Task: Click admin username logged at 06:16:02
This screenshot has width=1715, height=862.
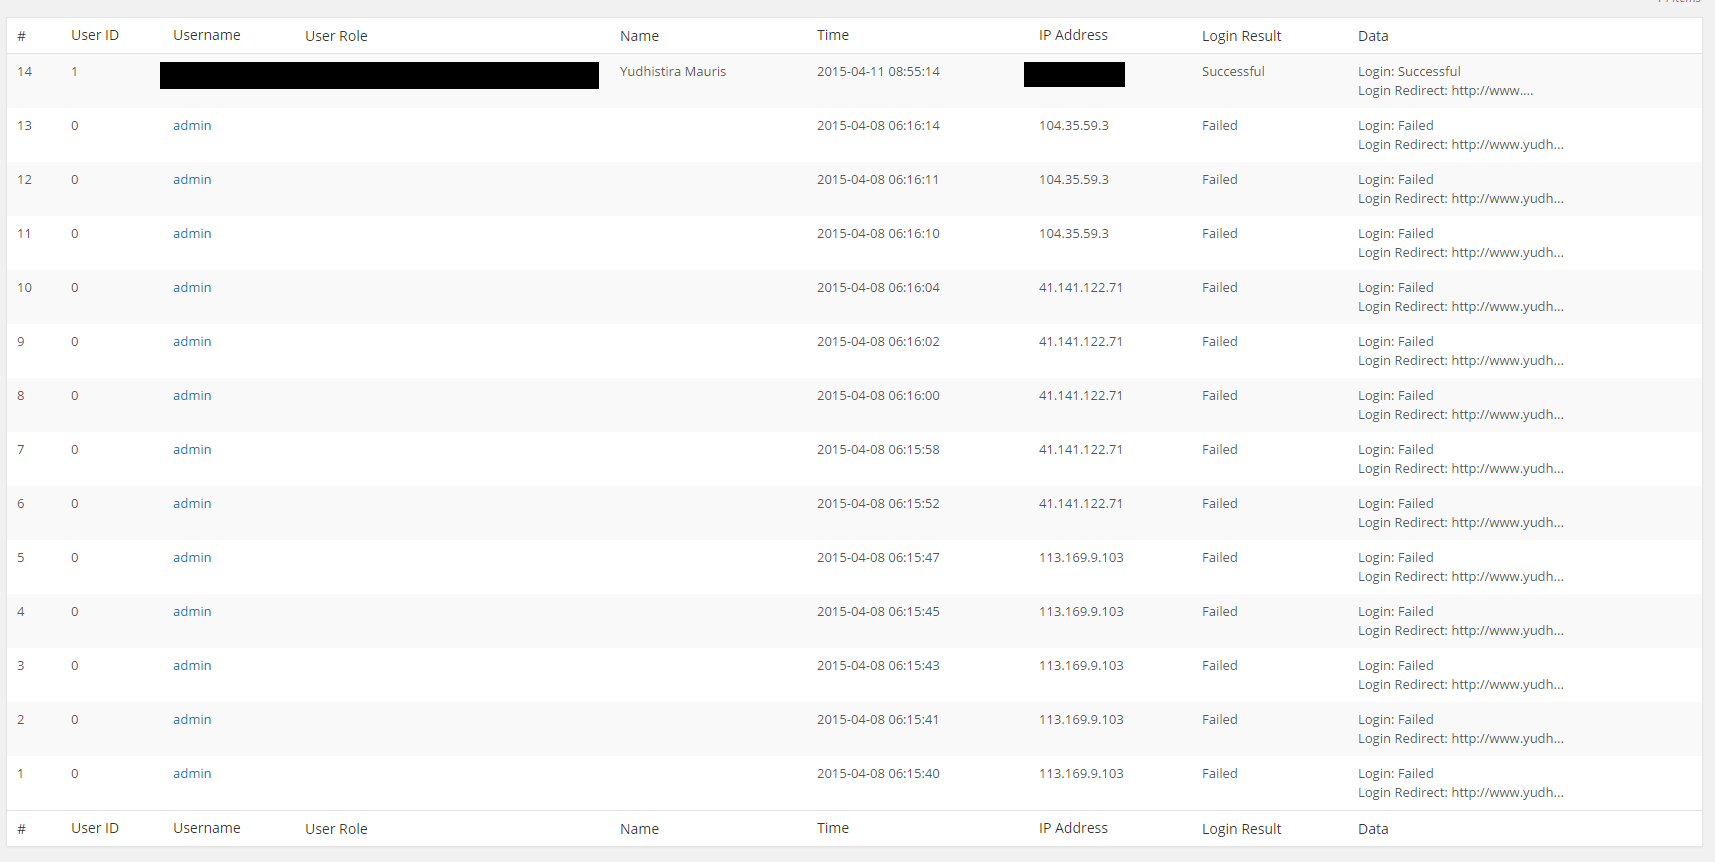Action: 192,342
